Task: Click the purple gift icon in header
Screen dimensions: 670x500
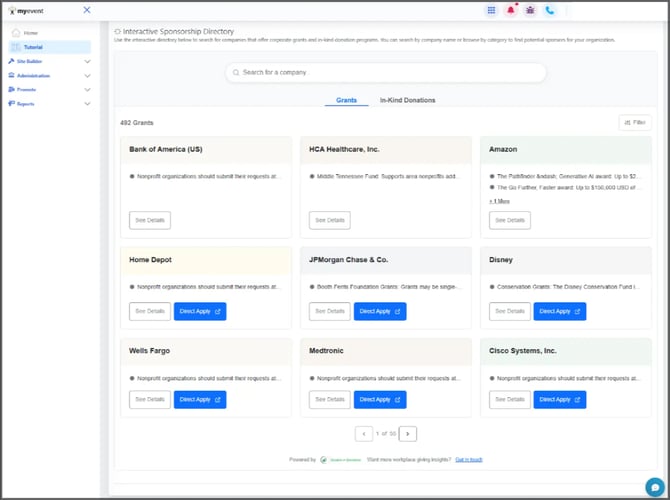Action: tap(530, 10)
